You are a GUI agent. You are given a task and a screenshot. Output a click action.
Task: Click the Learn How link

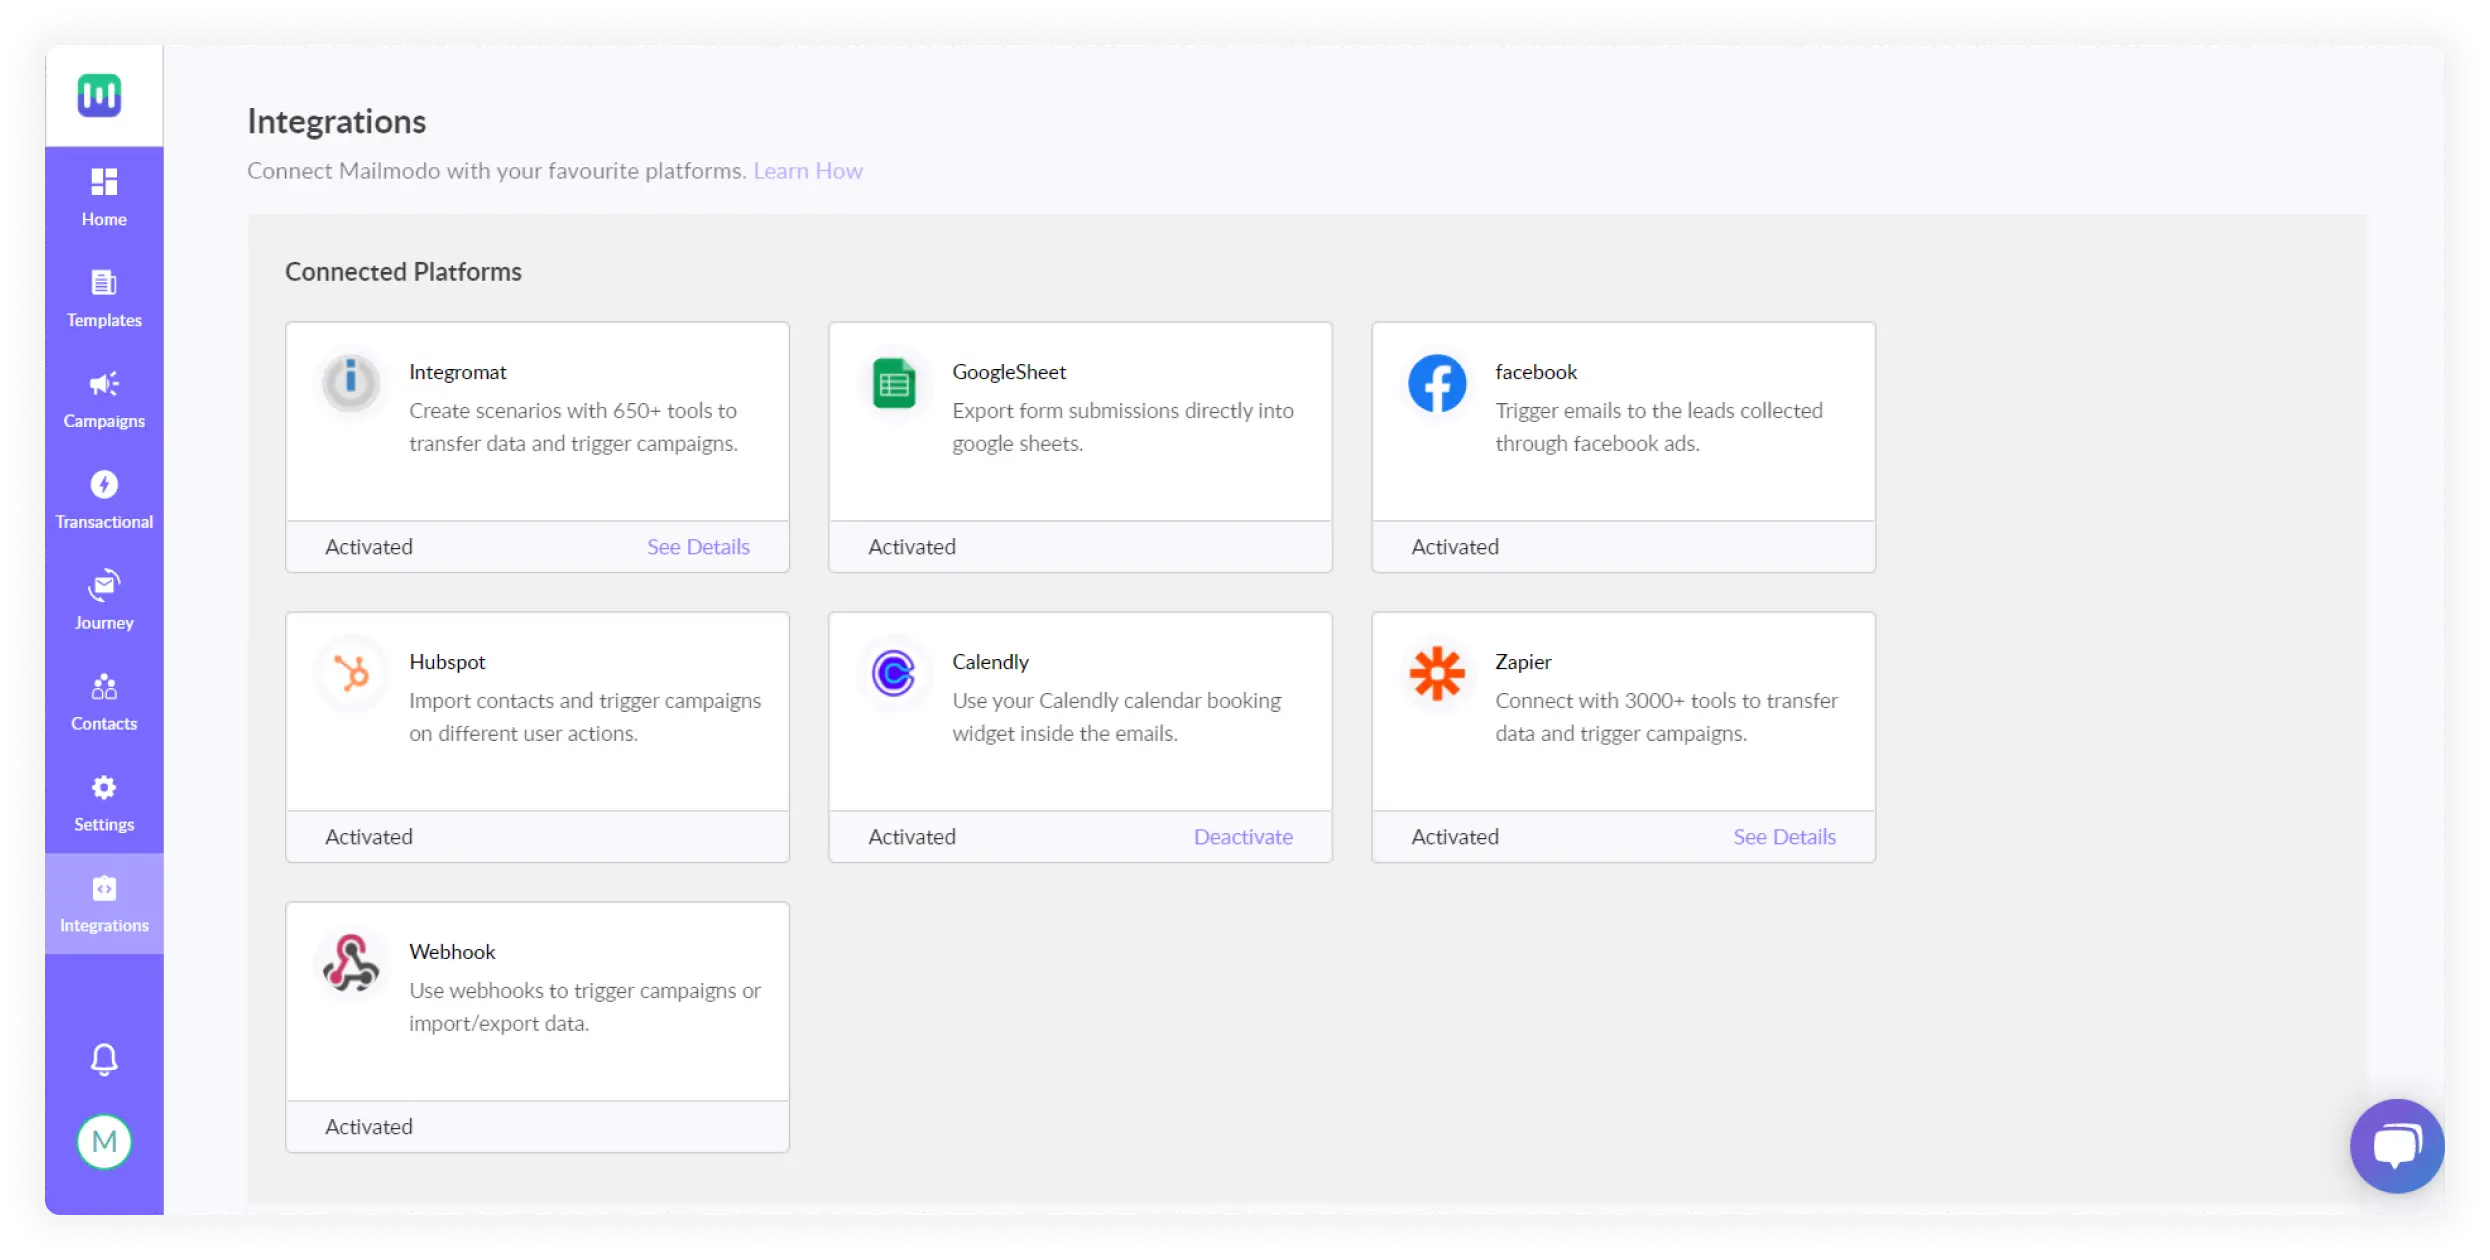(807, 171)
